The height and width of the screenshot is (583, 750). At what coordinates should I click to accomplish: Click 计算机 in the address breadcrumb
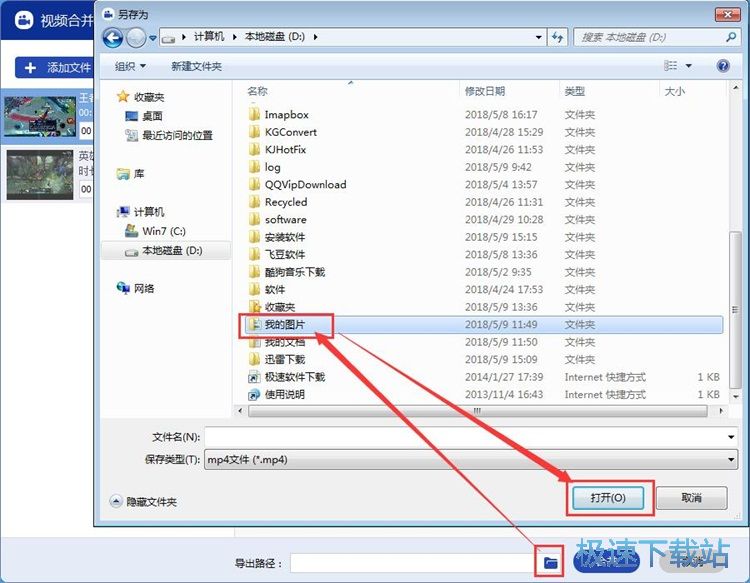pos(209,37)
